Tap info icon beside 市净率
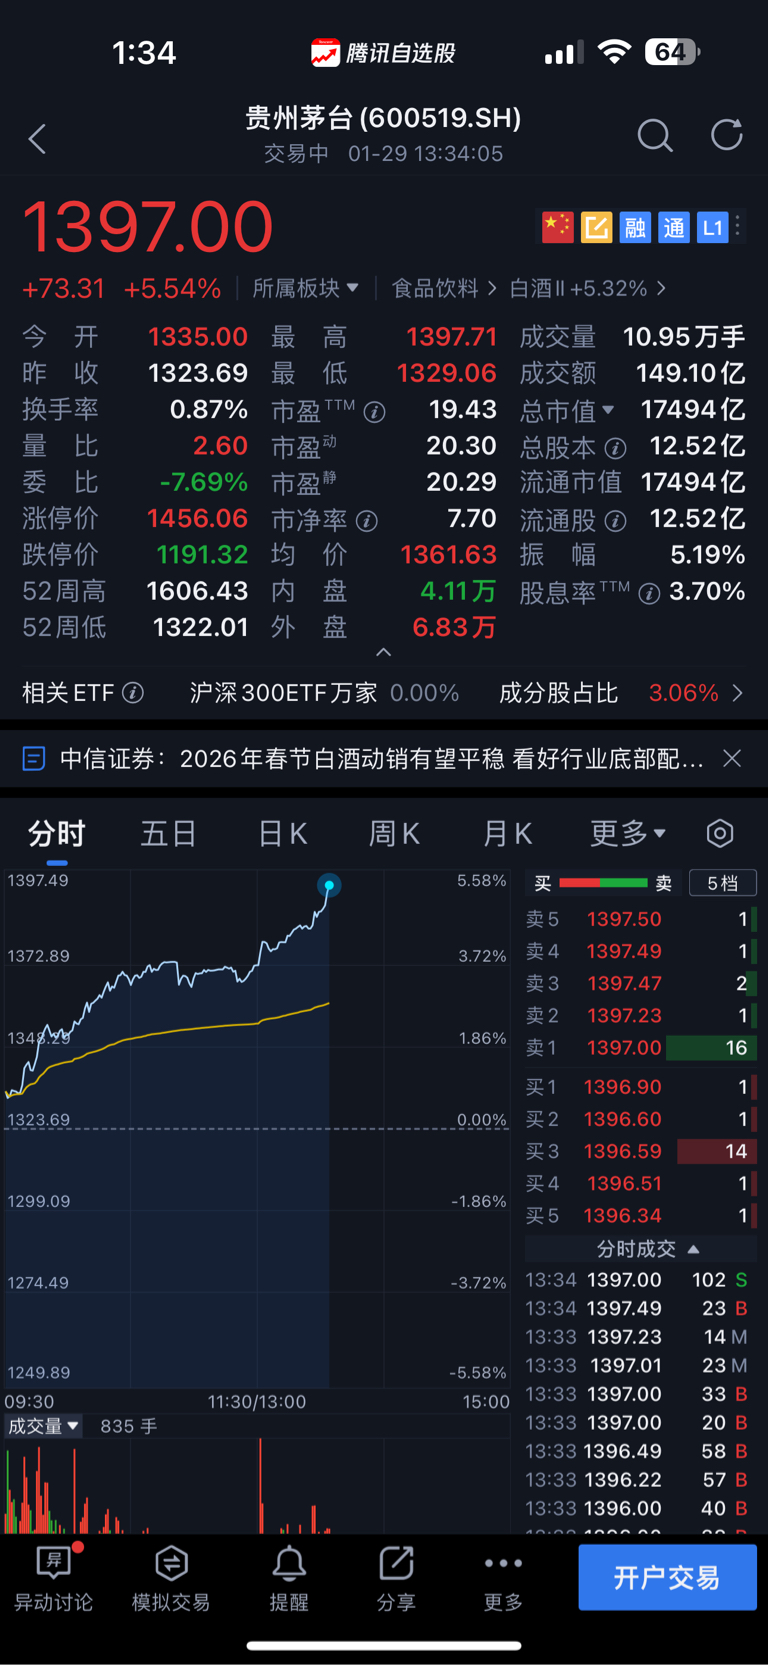Viewport: 768px width, 1665px height. pyautogui.click(x=367, y=521)
